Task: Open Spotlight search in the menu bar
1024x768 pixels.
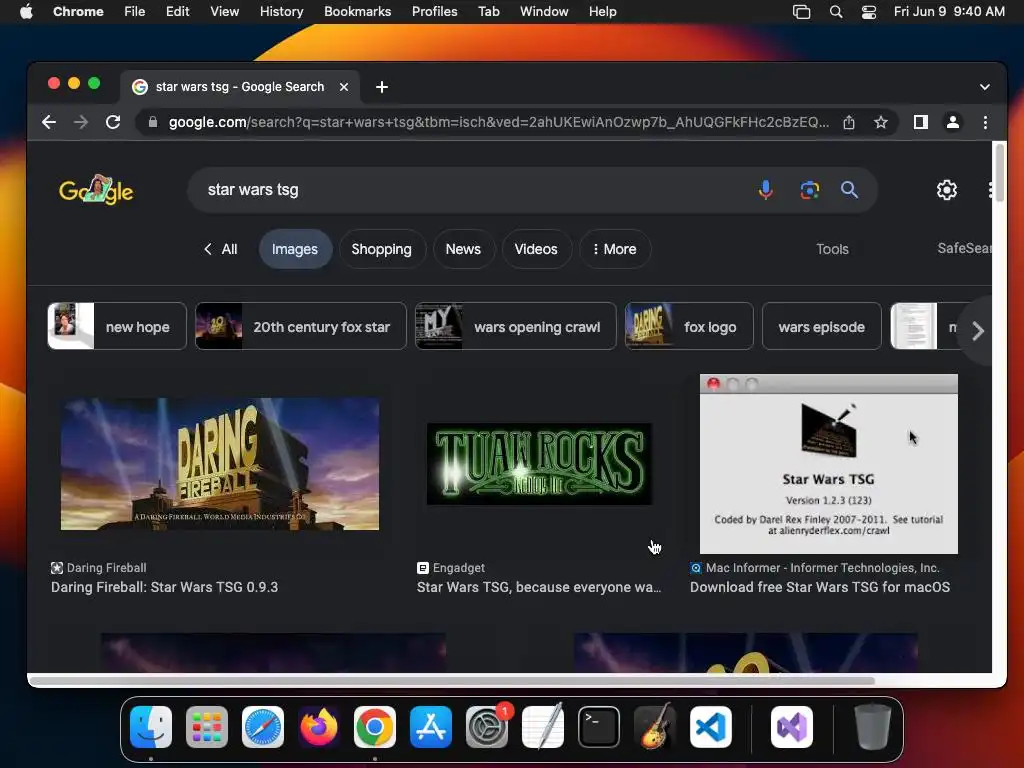Action: point(835,12)
